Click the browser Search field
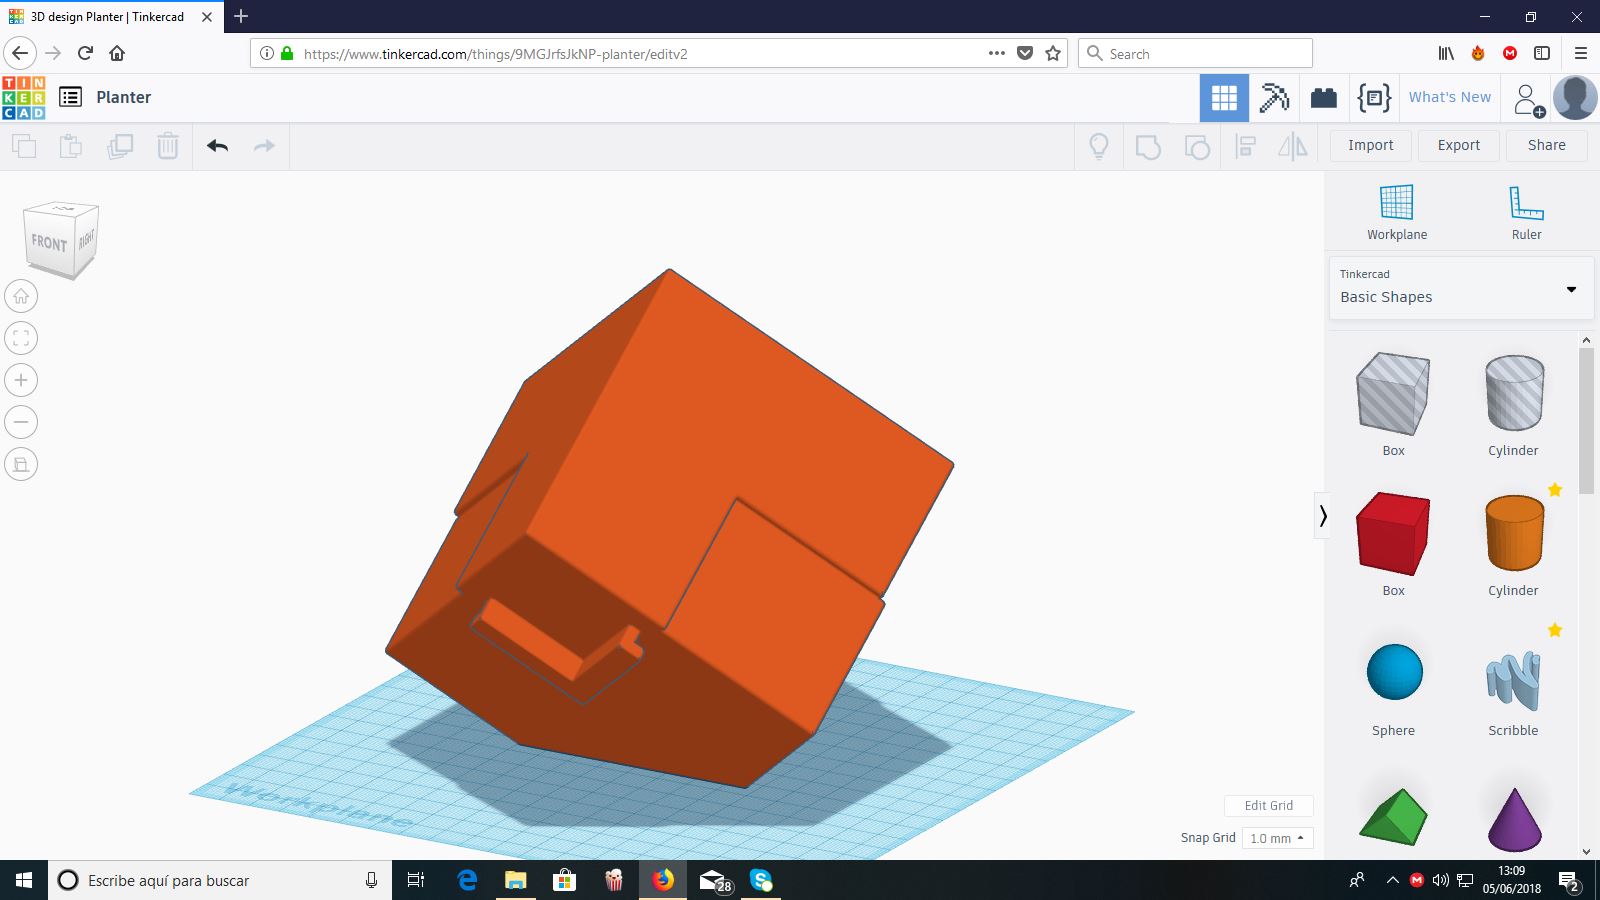The height and width of the screenshot is (900, 1600). pos(1195,54)
